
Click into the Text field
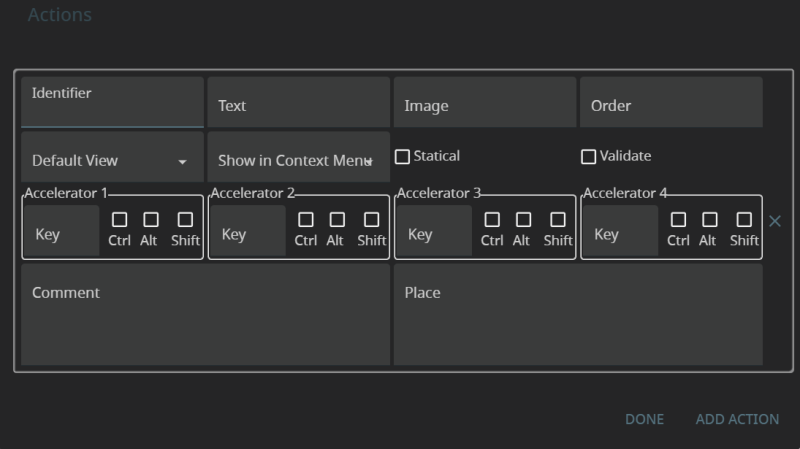[x=298, y=105]
